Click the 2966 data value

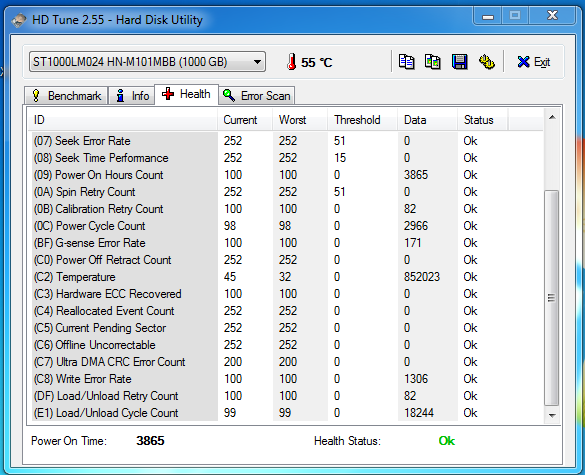(x=416, y=226)
